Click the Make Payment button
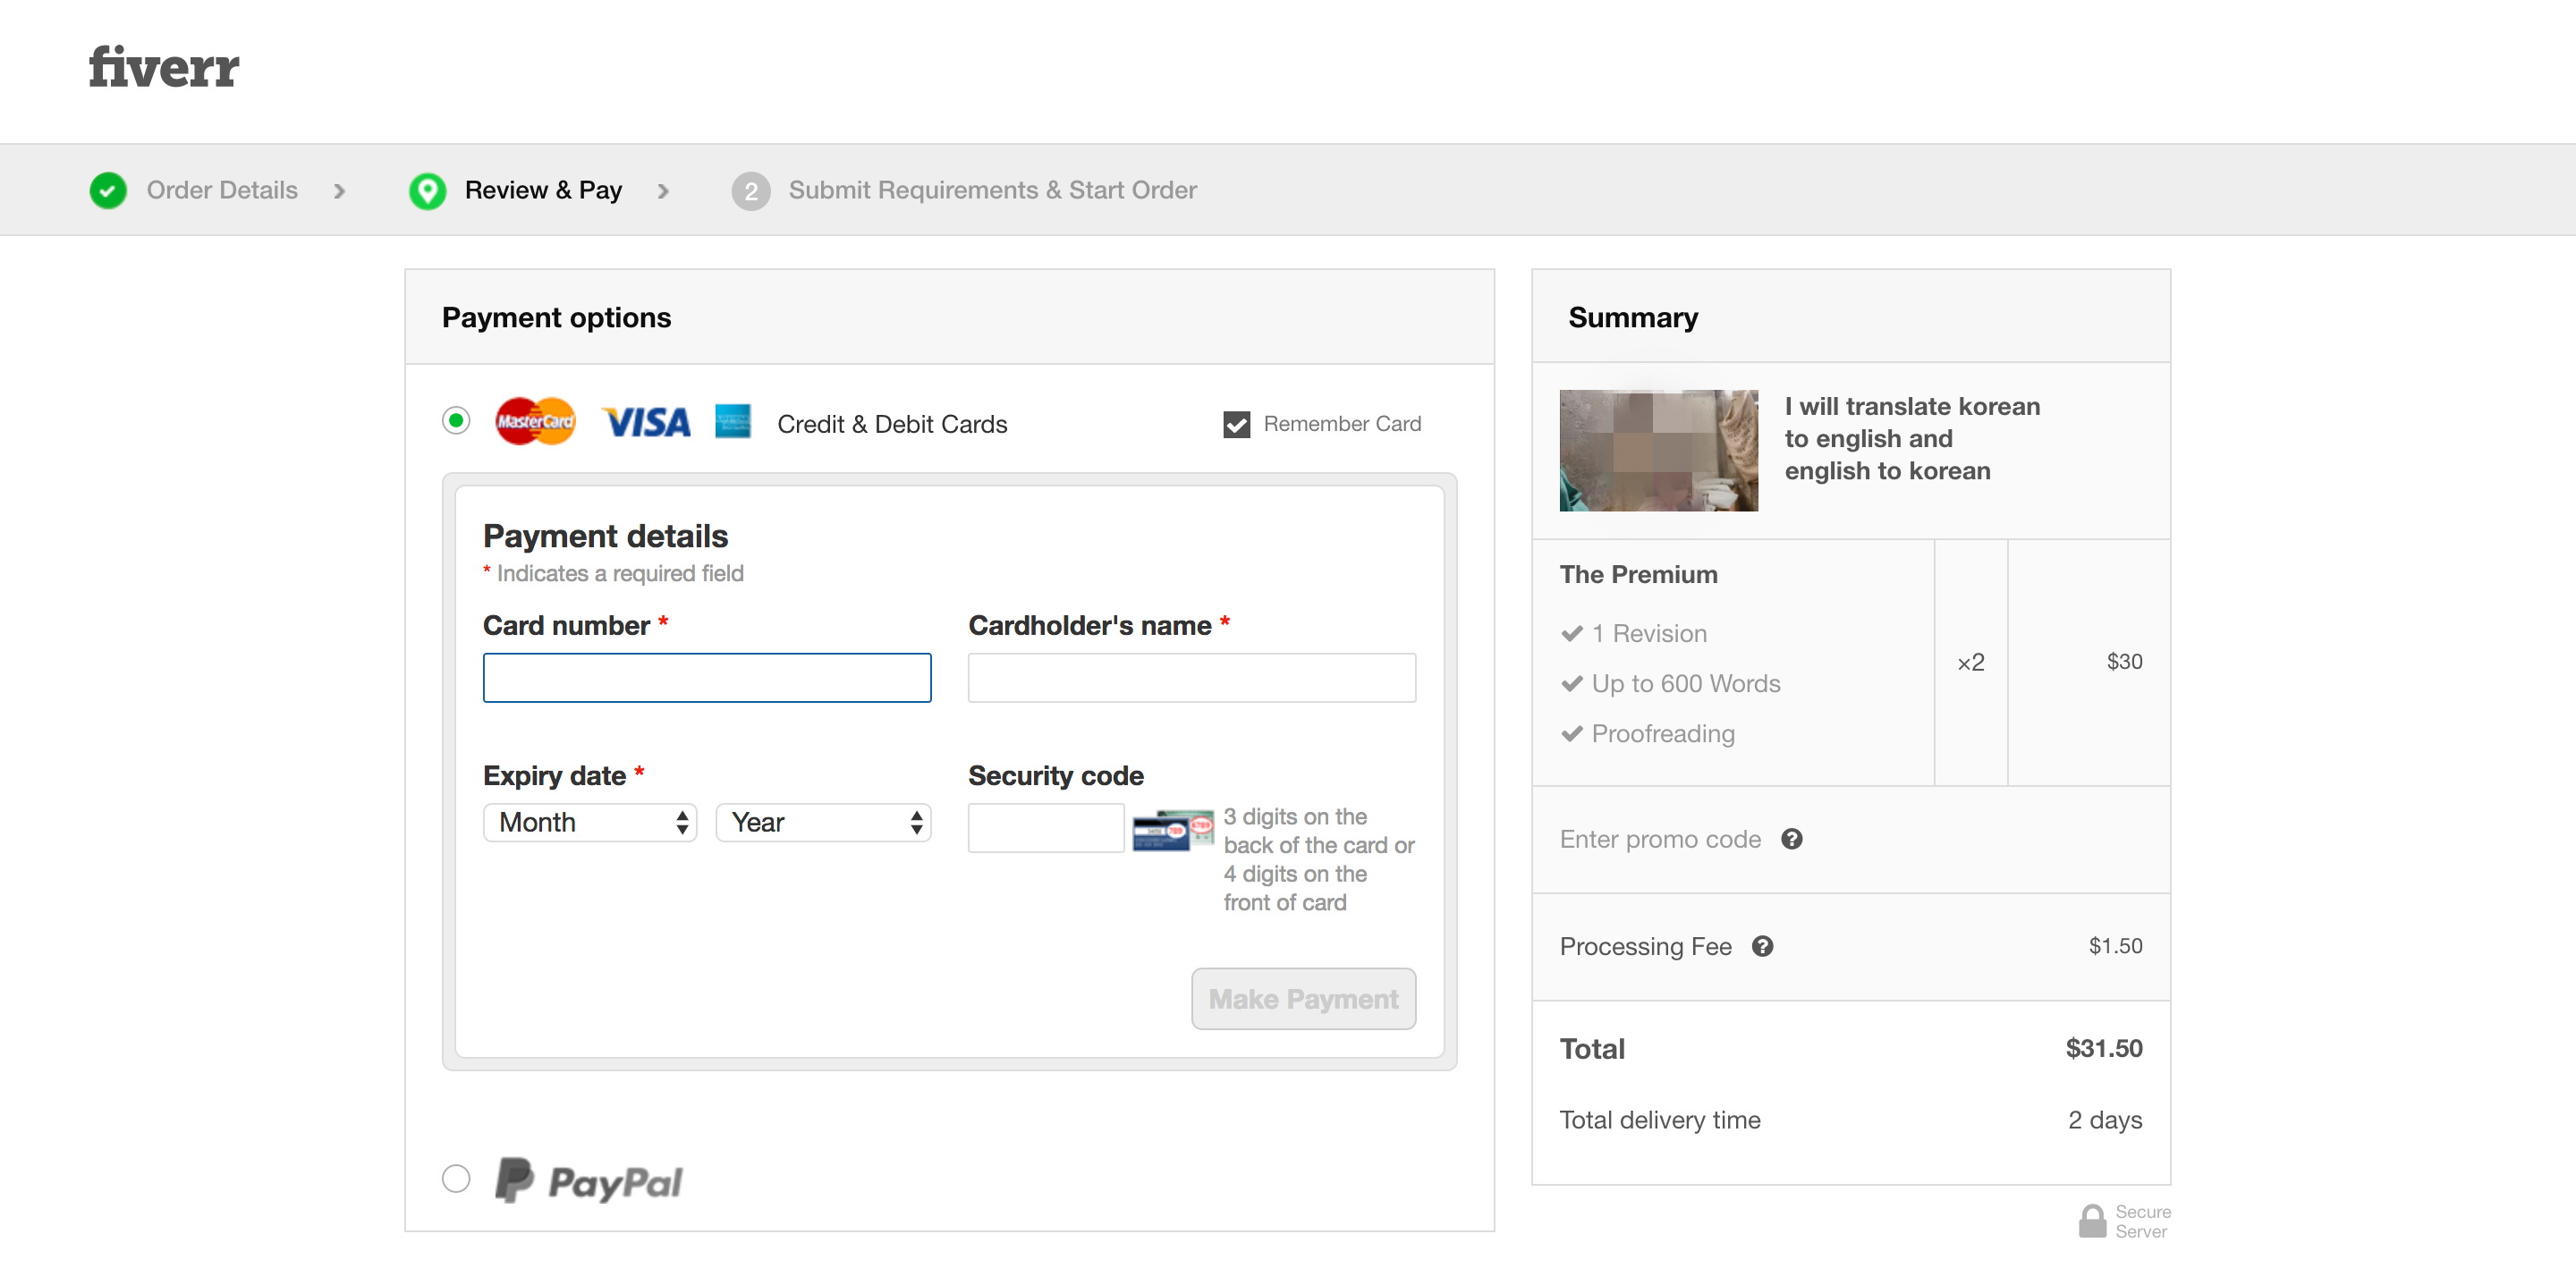Viewport: 2576px width, 1268px height. point(1303,998)
